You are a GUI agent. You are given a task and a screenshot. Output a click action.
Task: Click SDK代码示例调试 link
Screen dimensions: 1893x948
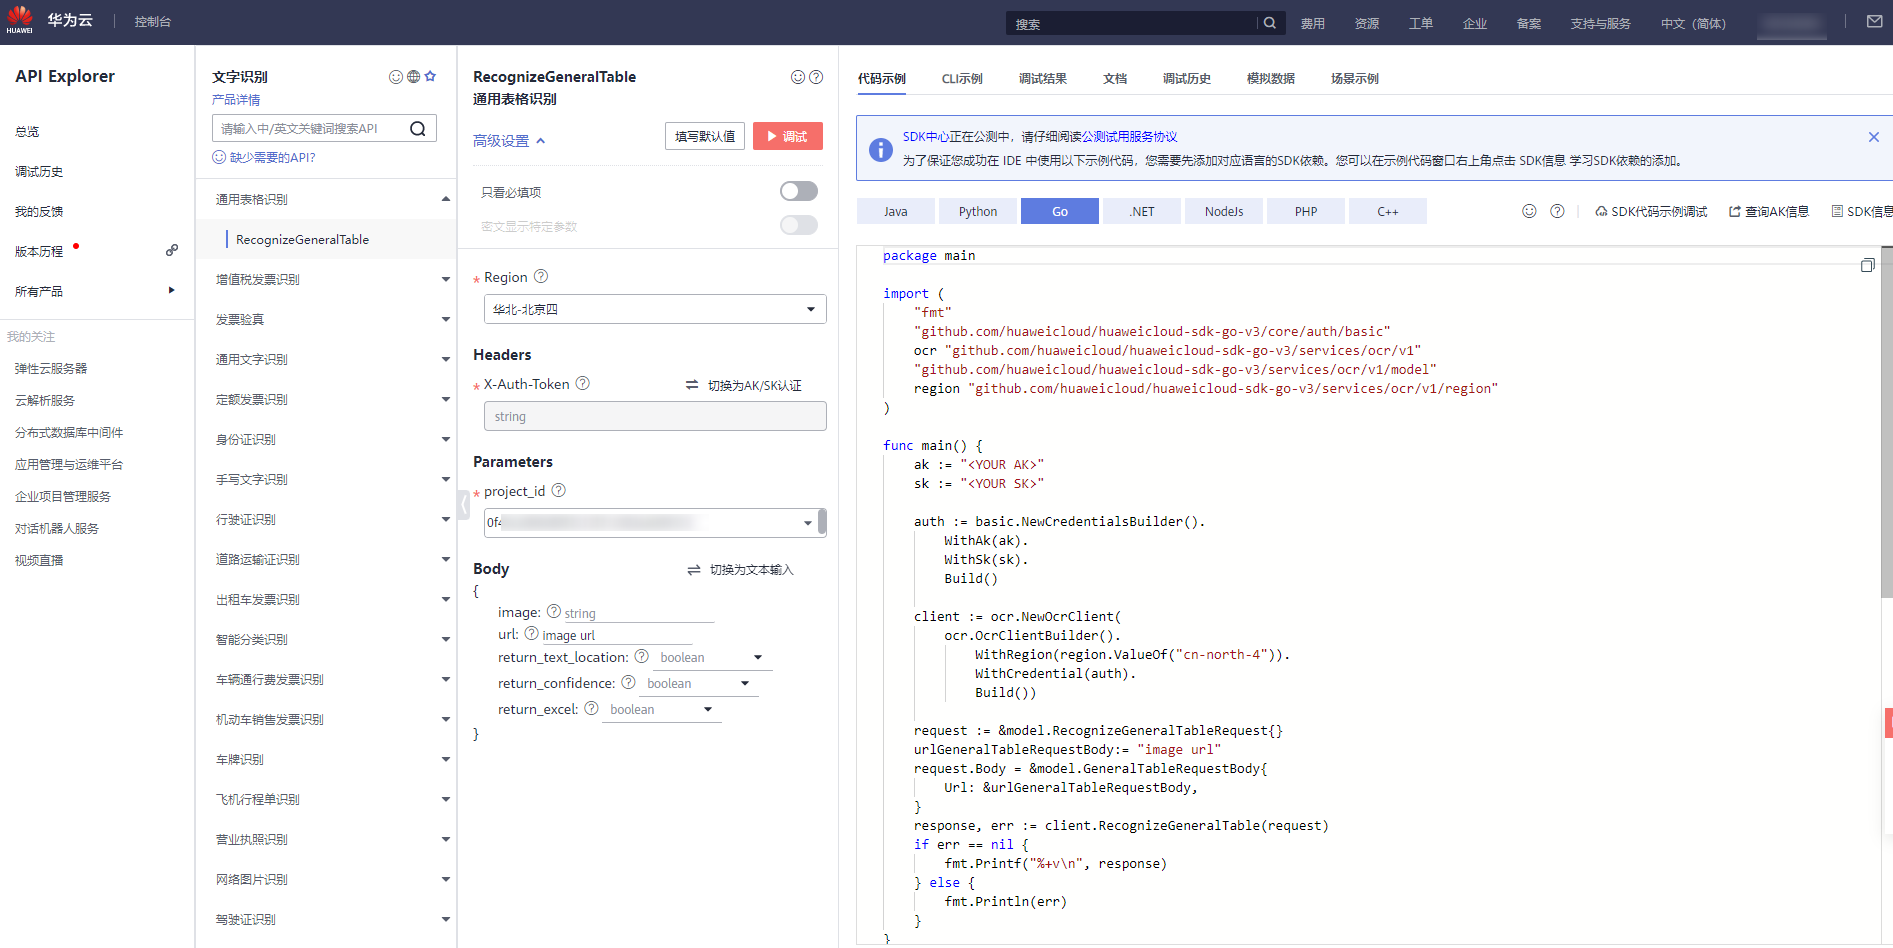(x=1652, y=211)
